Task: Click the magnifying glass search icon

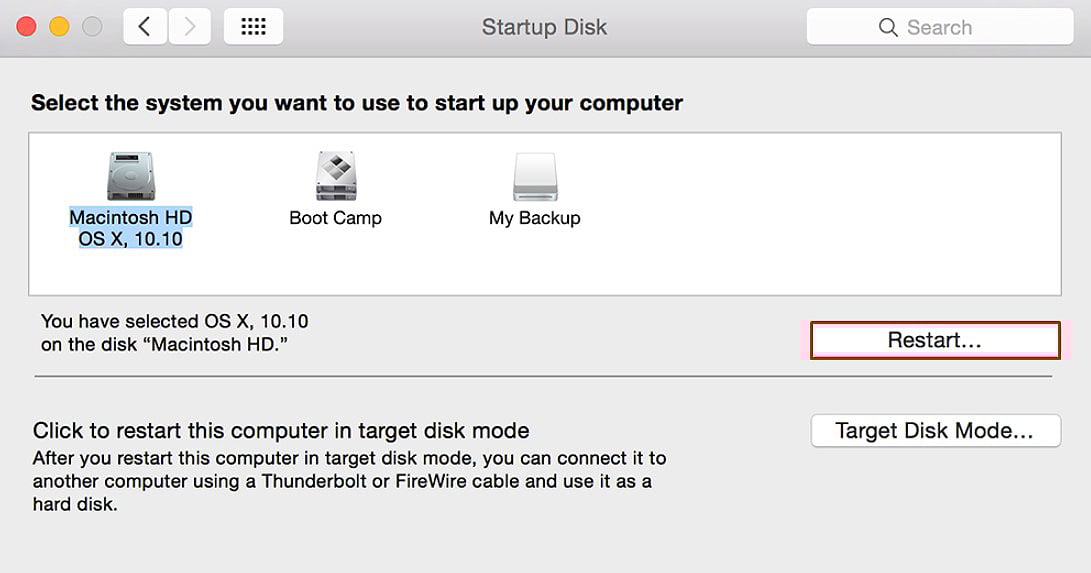Action: point(887,28)
